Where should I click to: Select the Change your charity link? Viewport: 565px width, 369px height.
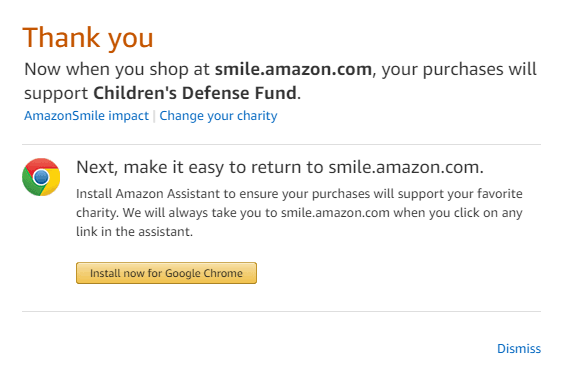coord(218,116)
